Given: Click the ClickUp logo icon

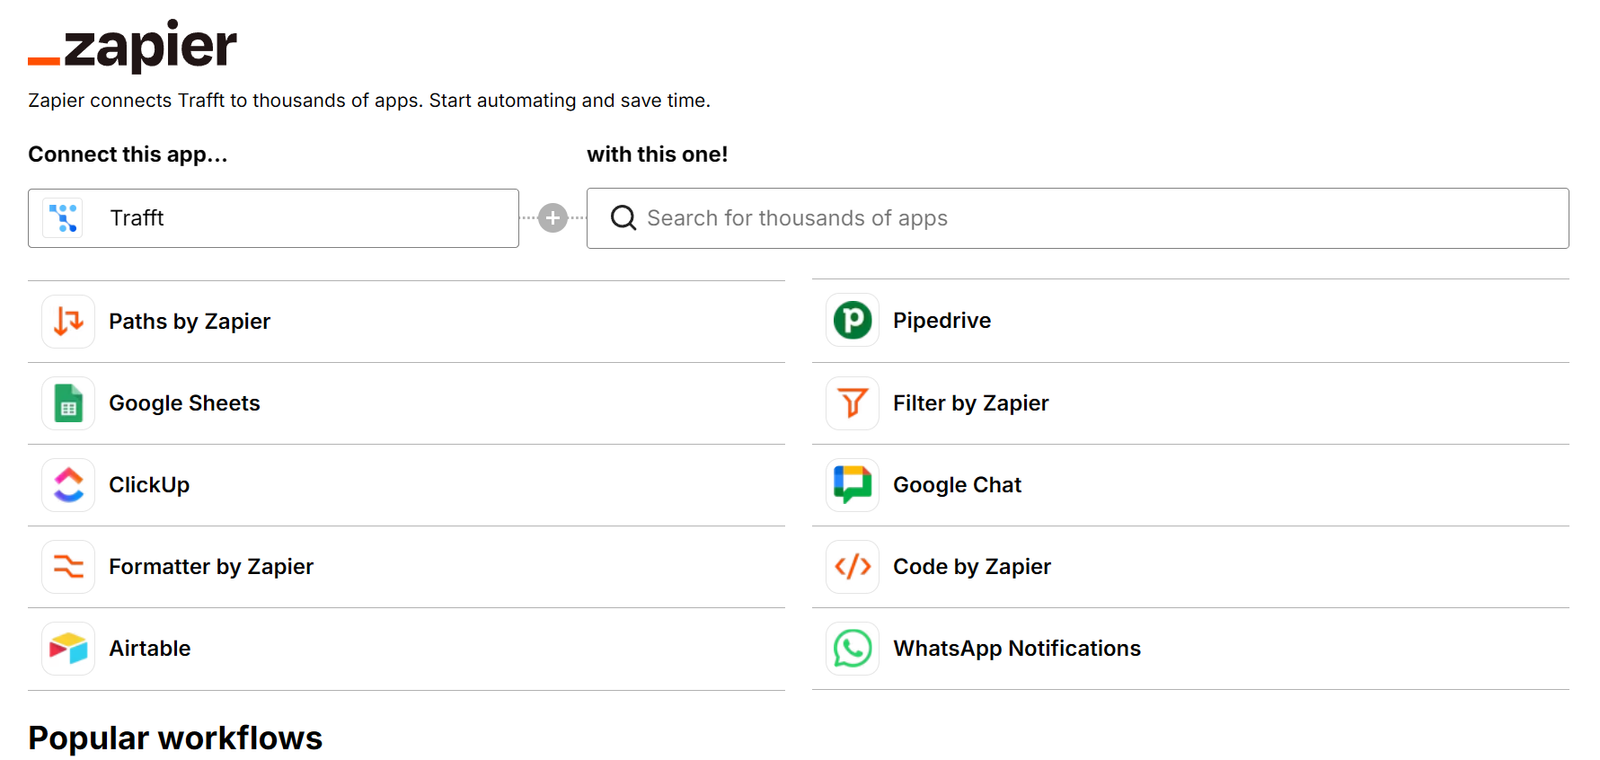Looking at the screenshot, I should click(68, 485).
